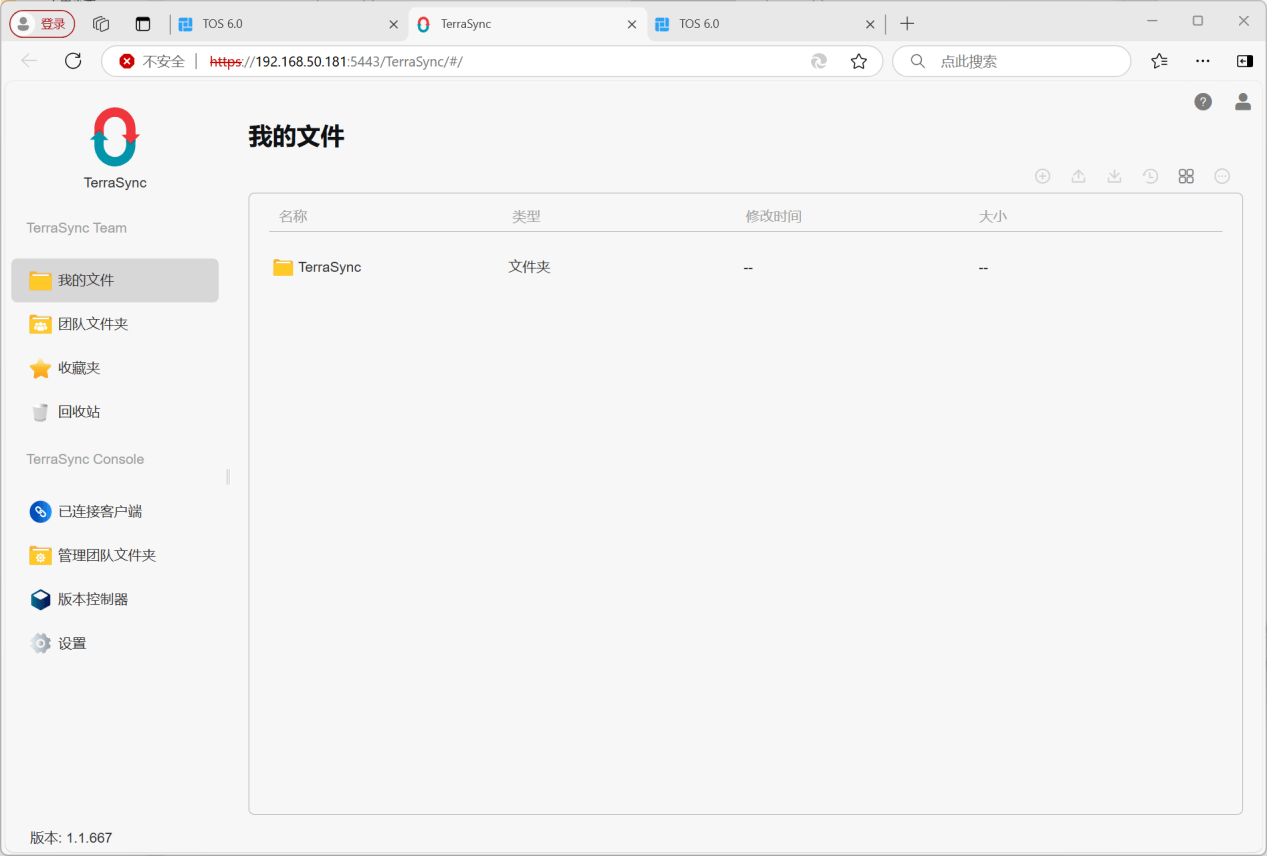Click the address bar URL

(336, 61)
